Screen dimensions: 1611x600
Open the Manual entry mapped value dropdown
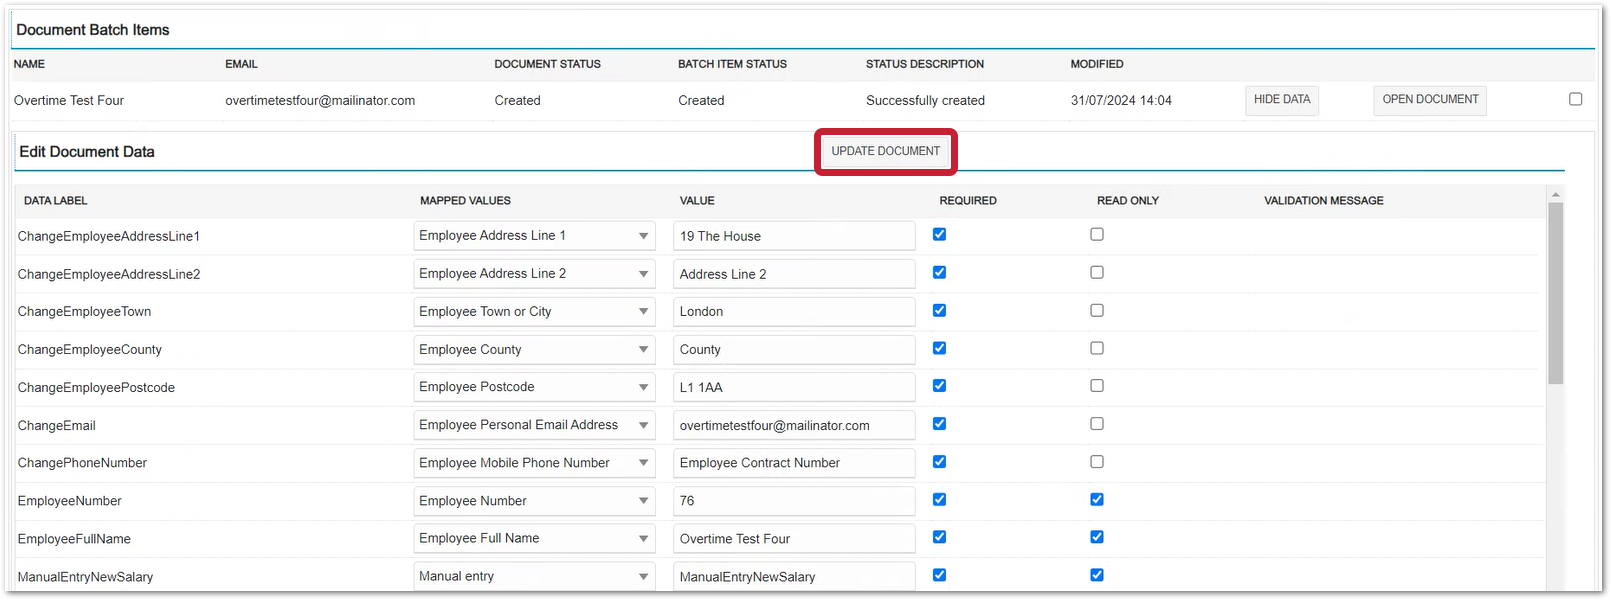(x=534, y=576)
